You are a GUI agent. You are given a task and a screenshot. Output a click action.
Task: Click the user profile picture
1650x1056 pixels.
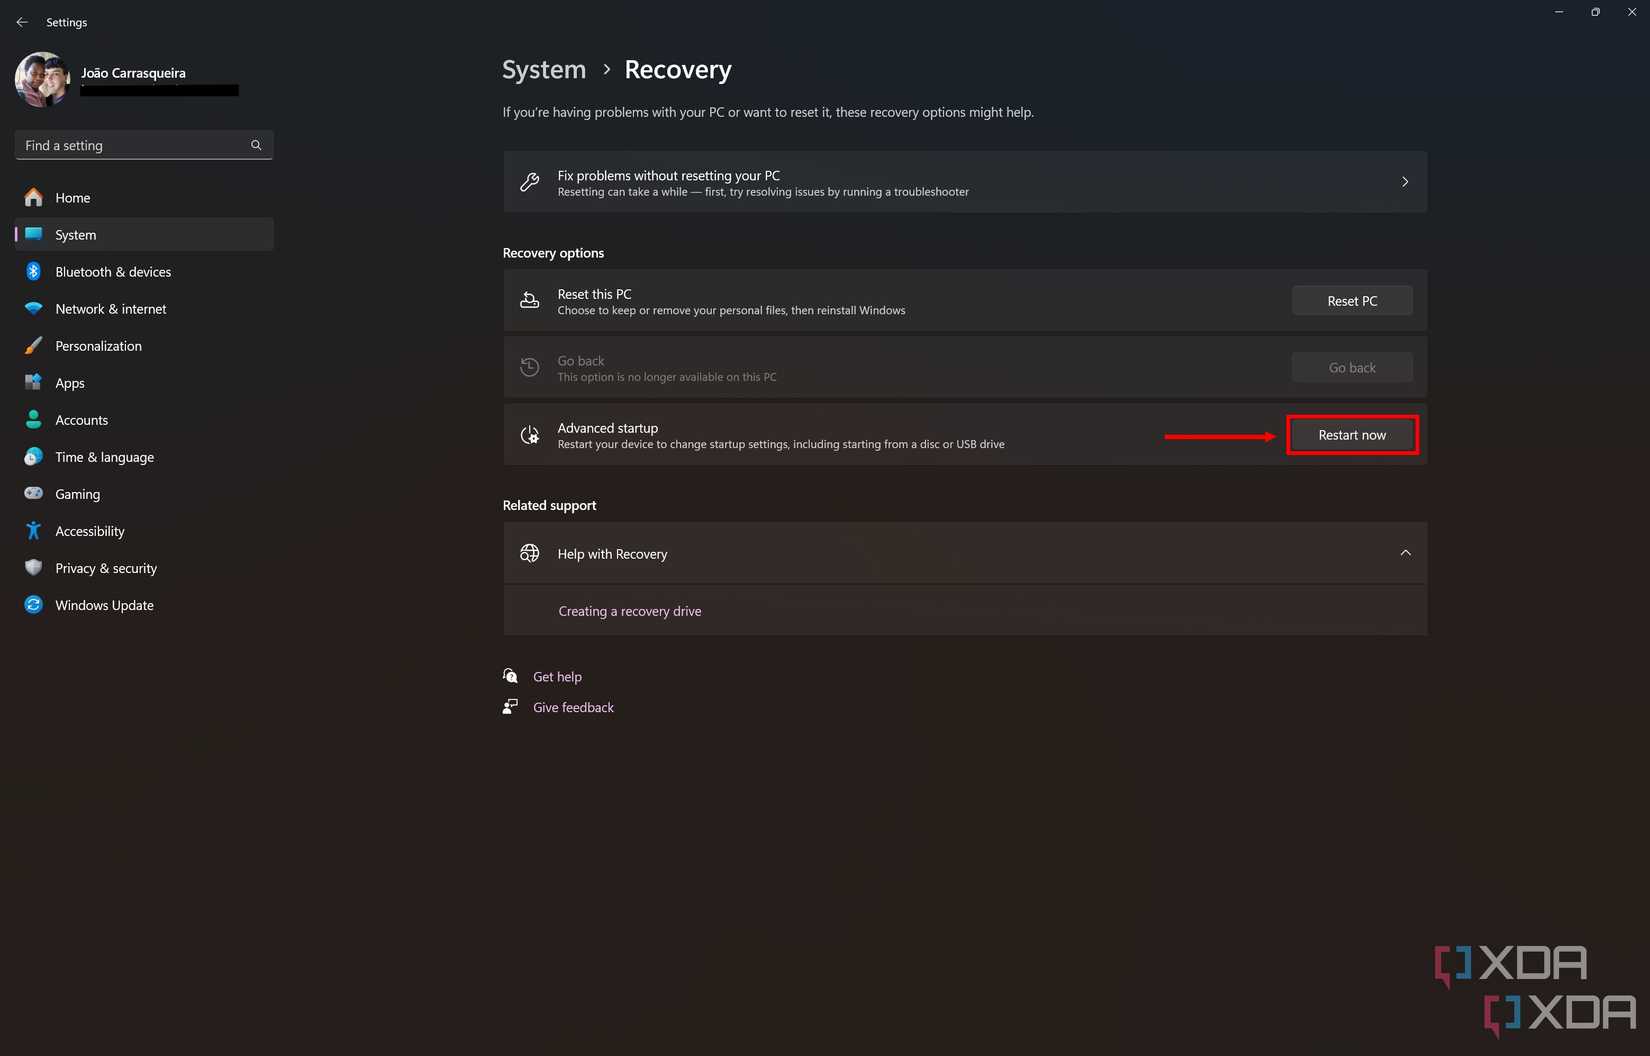tap(43, 80)
